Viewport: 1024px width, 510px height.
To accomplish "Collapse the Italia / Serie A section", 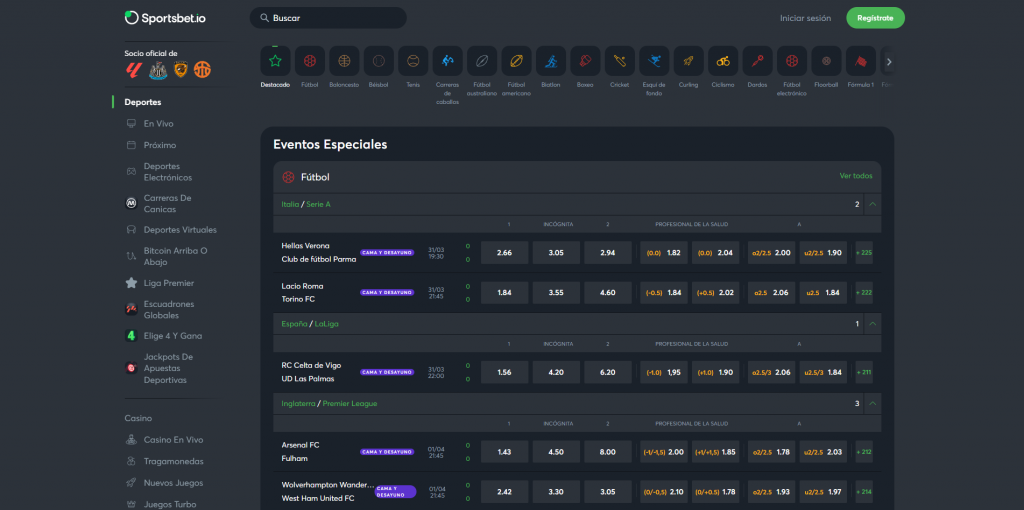I will tap(872, 204).
